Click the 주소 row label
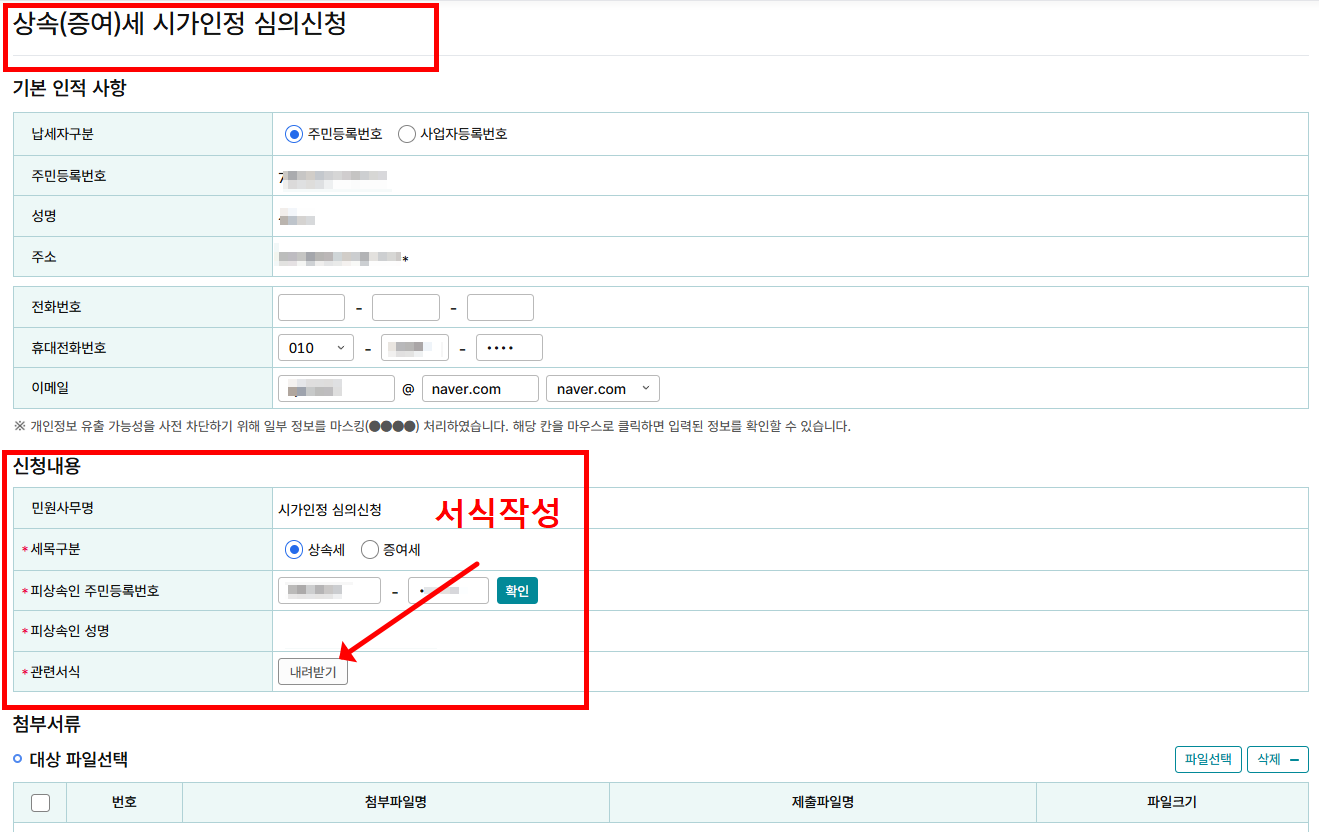The width and height of the screenshot is (1319, 832). [x=44, y=257]
